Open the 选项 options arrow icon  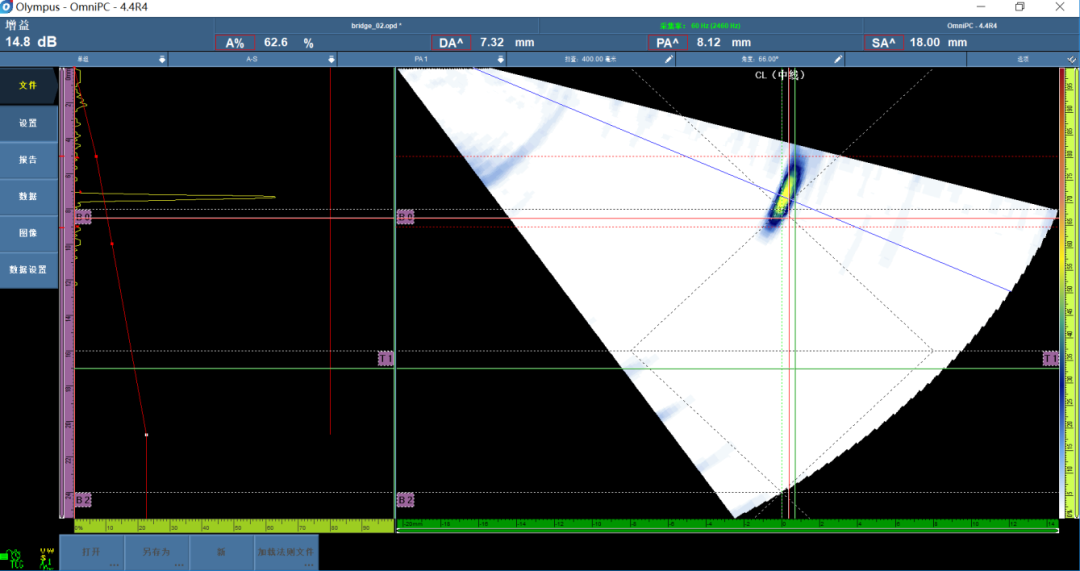[1071, 59]
